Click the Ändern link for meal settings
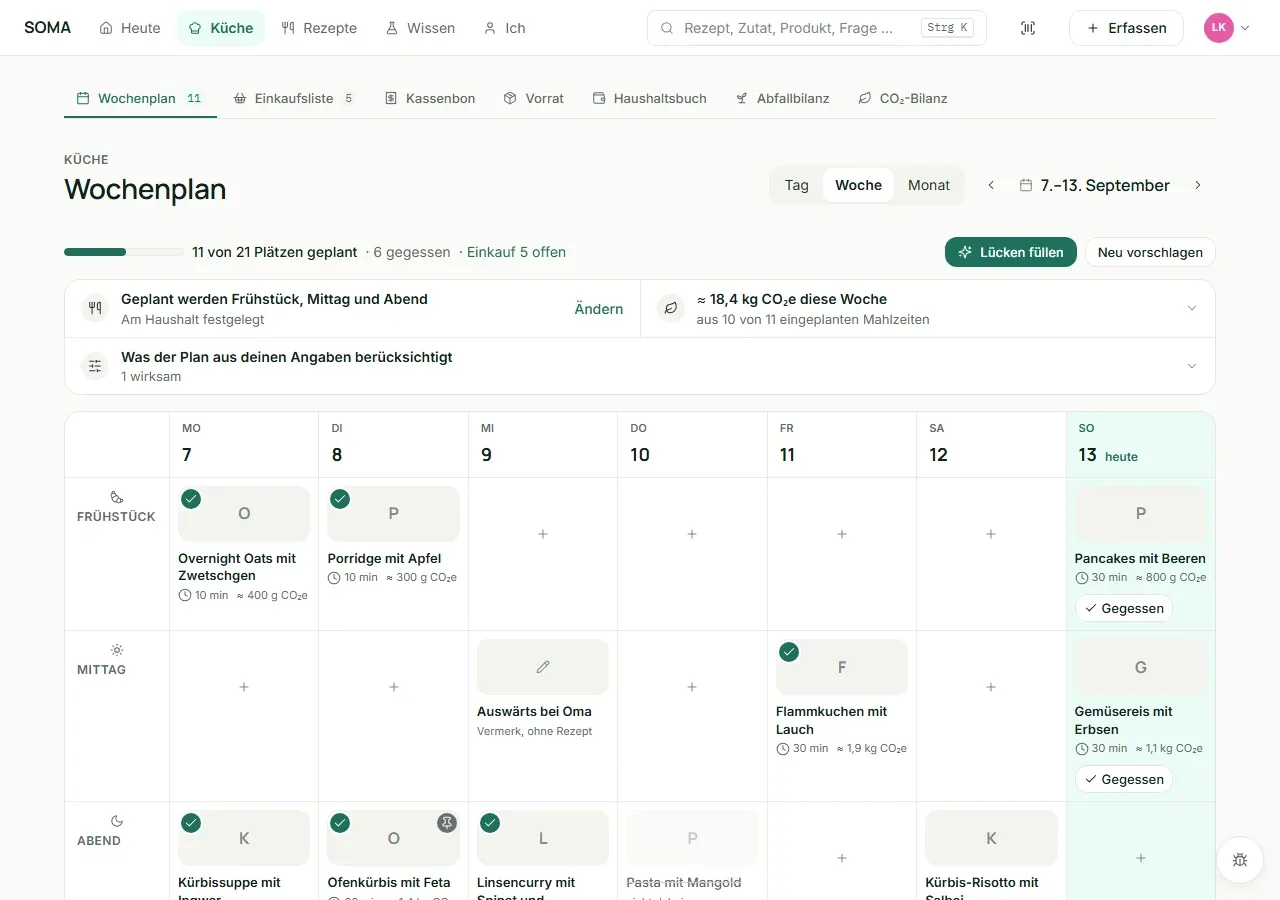 (x=599, y=309)
